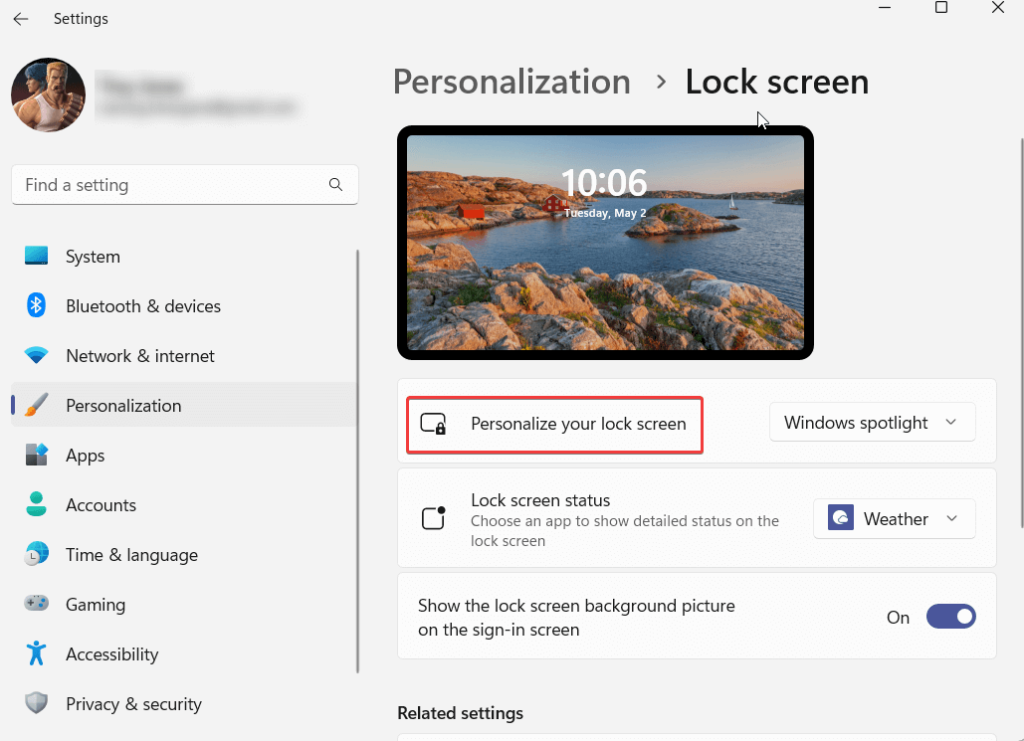Image resolution: width=1024 pixels, height=741 pixels.
Task: Click the lock screen preview image
Action: click(x=605, y=242)
